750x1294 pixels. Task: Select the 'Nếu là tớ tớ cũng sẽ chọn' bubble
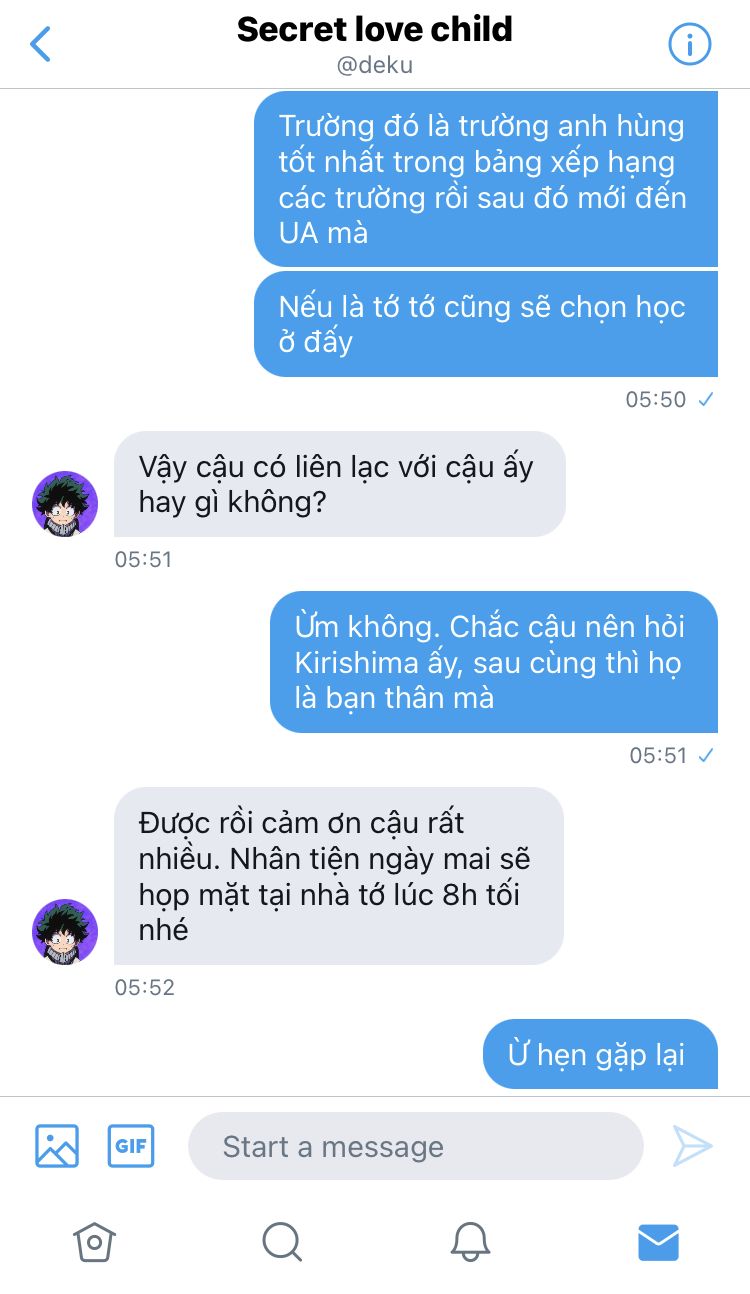coord(486,324)
